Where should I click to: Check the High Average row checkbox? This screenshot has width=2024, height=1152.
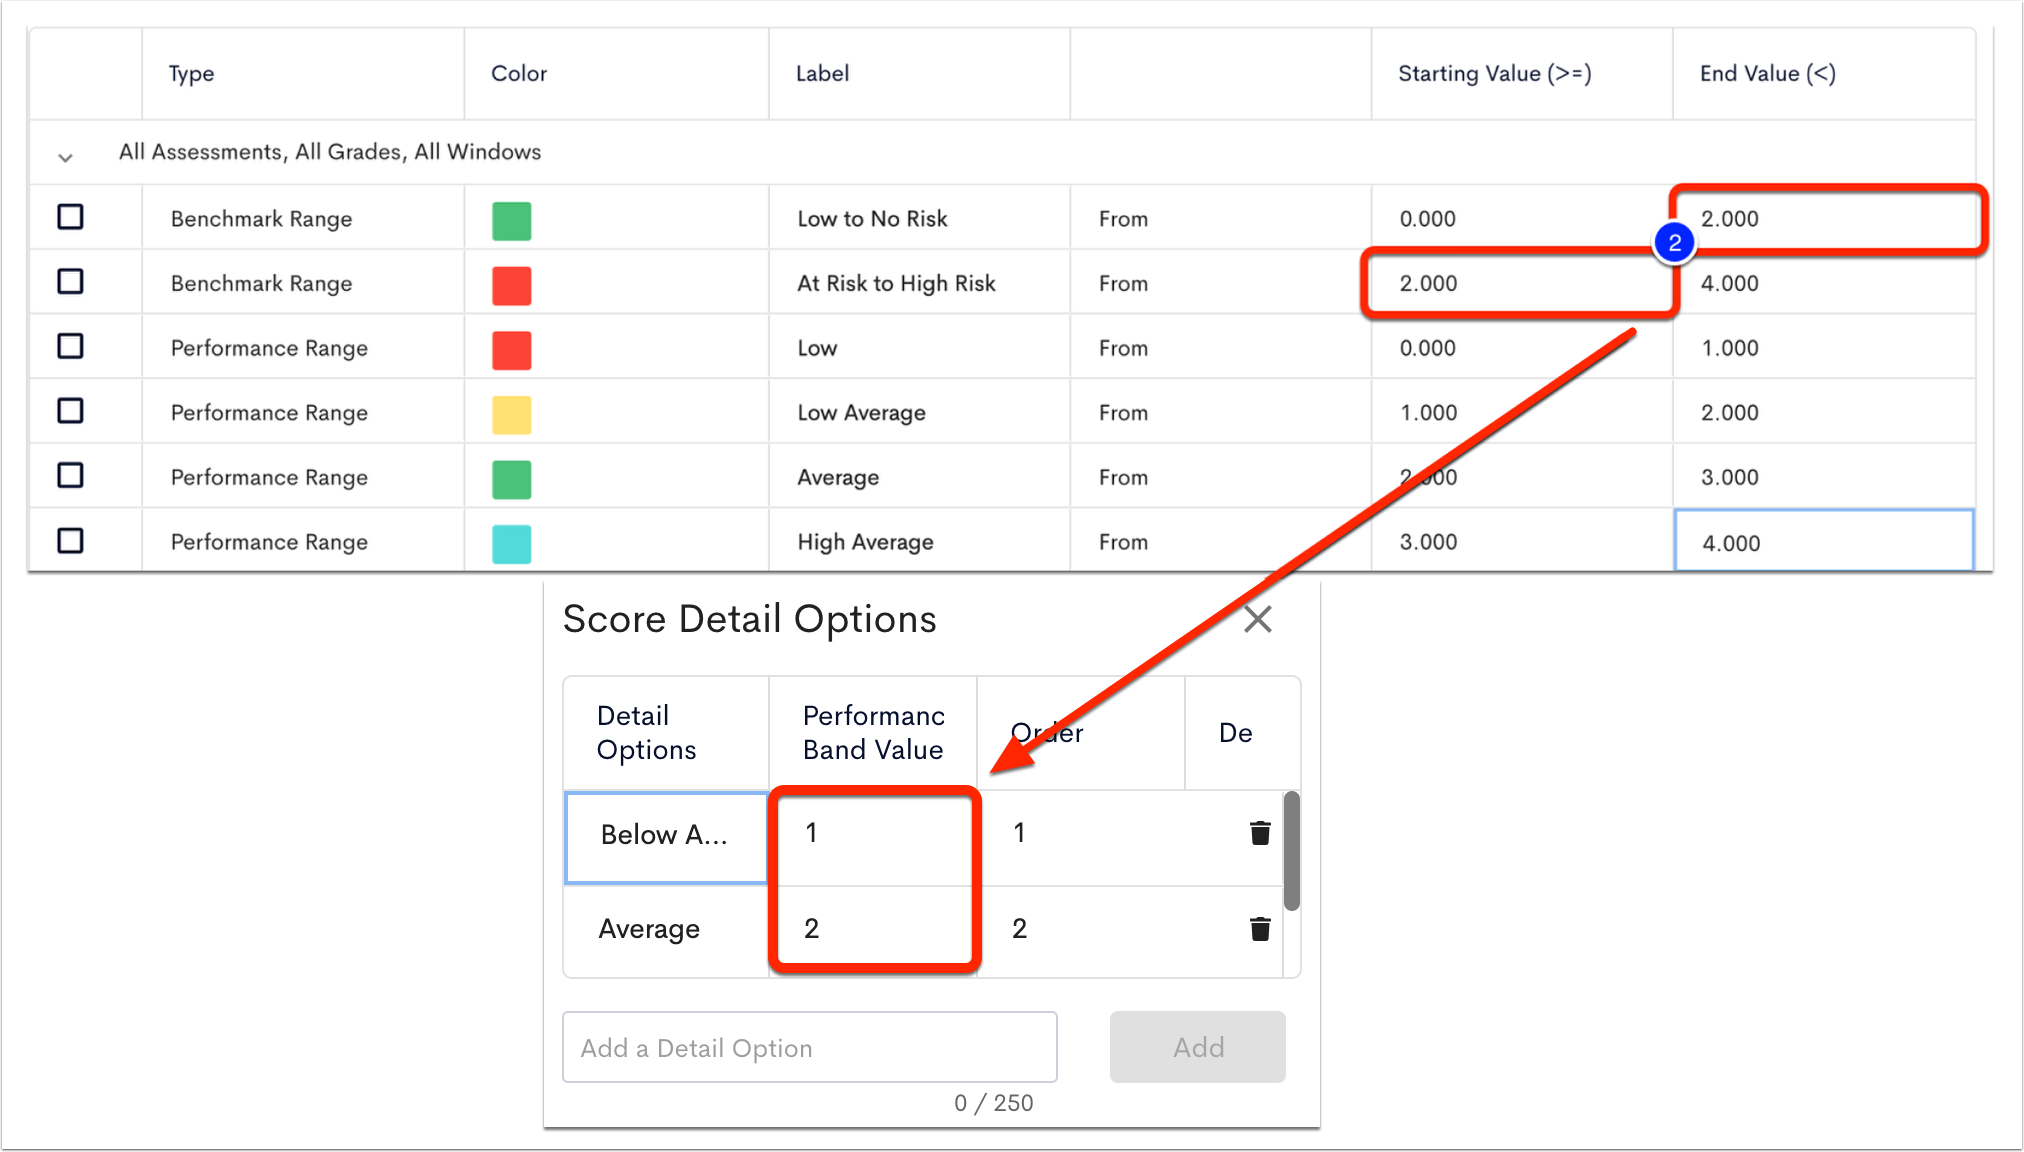click(x=70, y=540)
